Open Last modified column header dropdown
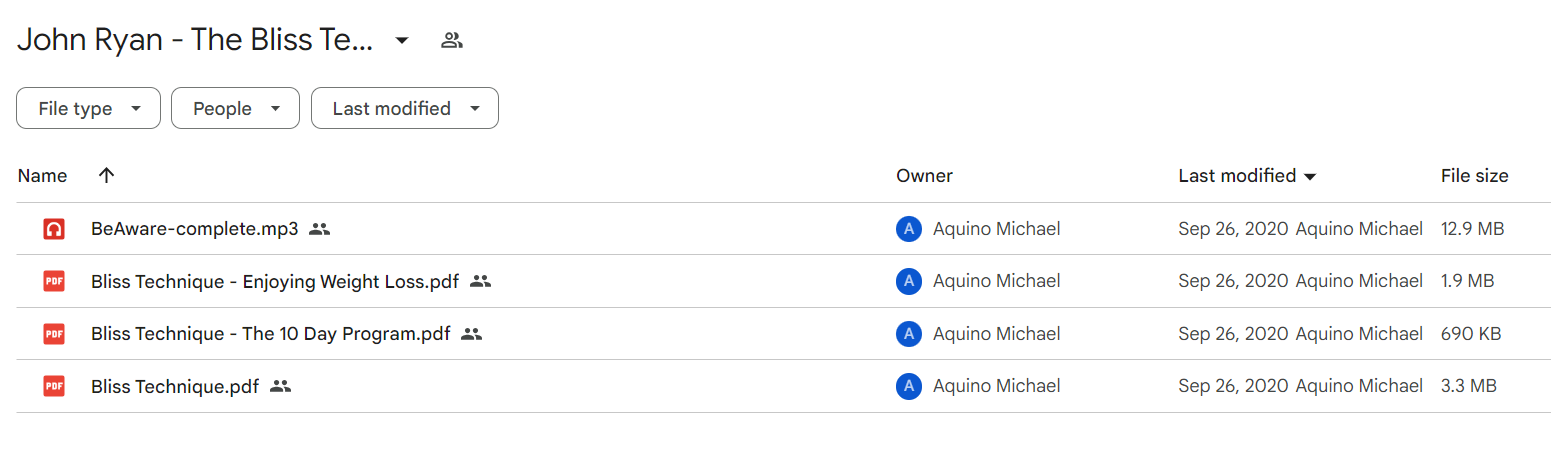The image size is (1551, 464). [1247, 176]
